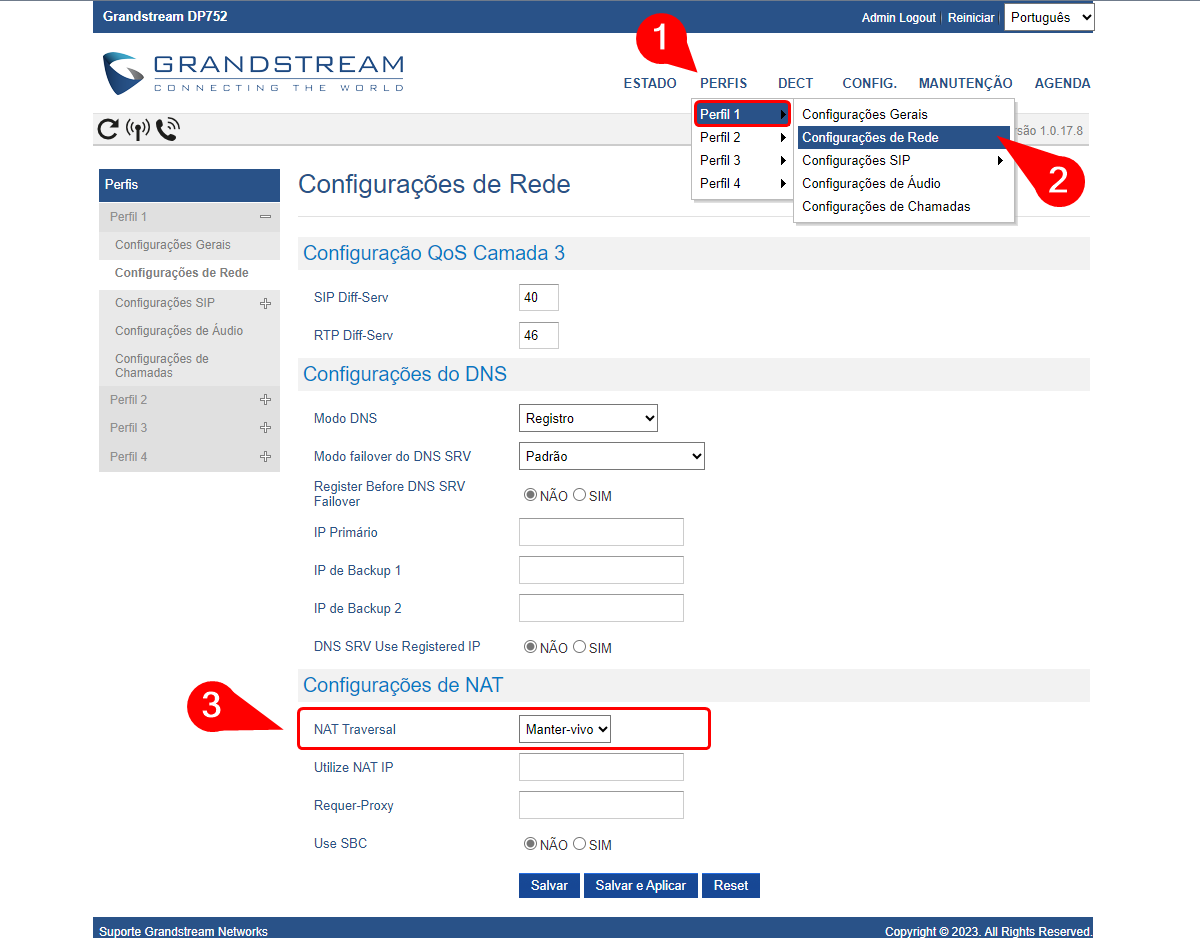
Task: Open the MANUTENÇÃO menu
Action: [965, 84]
